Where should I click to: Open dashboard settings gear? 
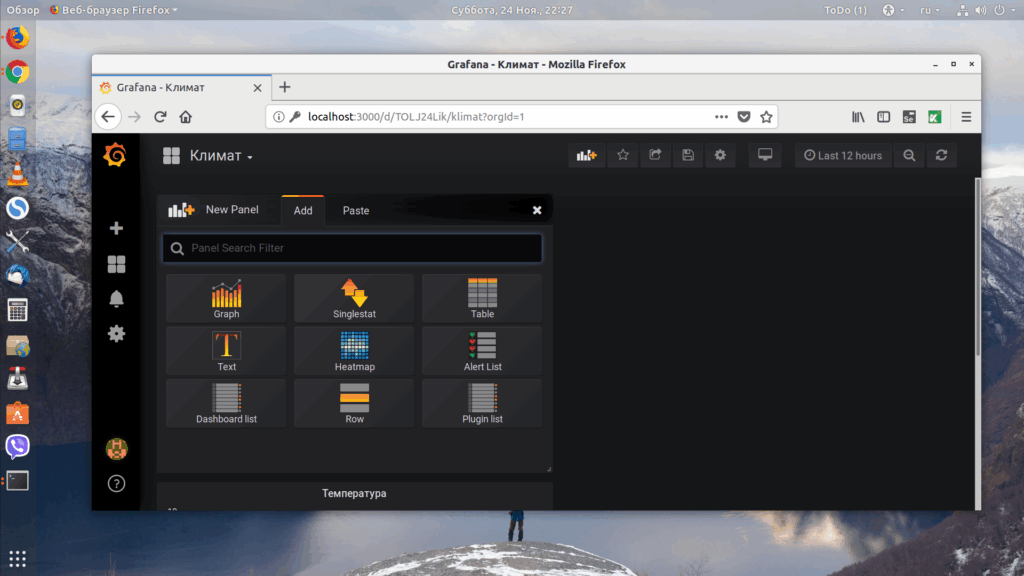(x=720, y=155)
